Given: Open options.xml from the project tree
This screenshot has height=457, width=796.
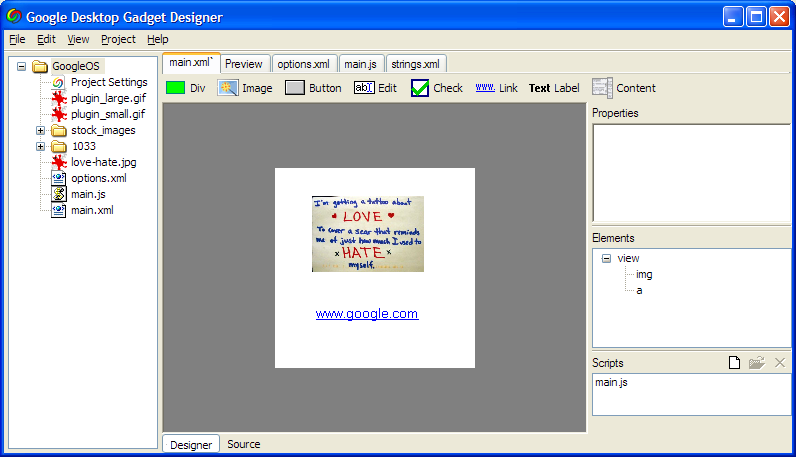Looking at the screenshot, I should [98, 178].
